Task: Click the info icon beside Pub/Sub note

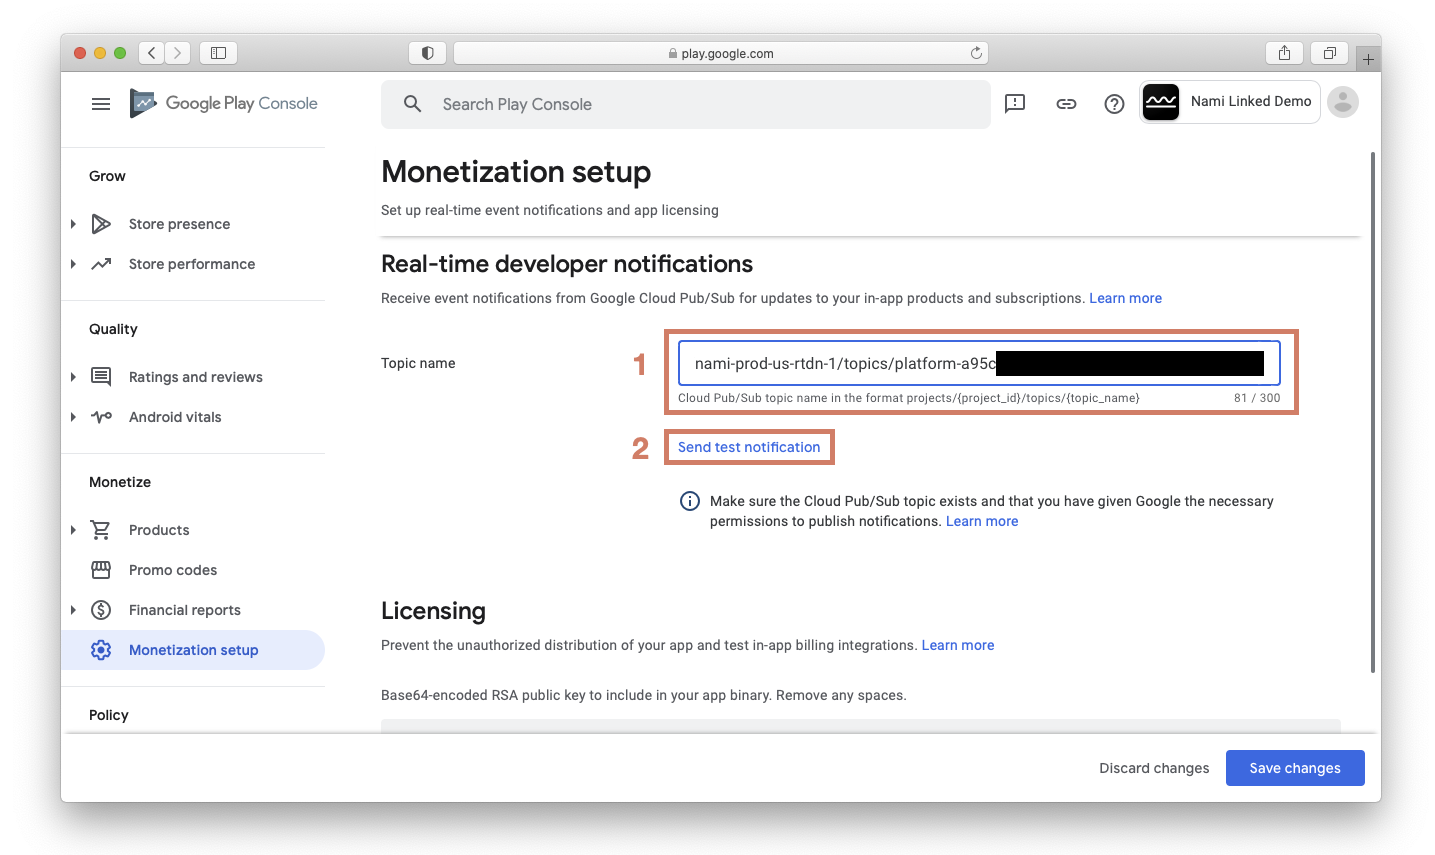Action: tap(690, 501)
